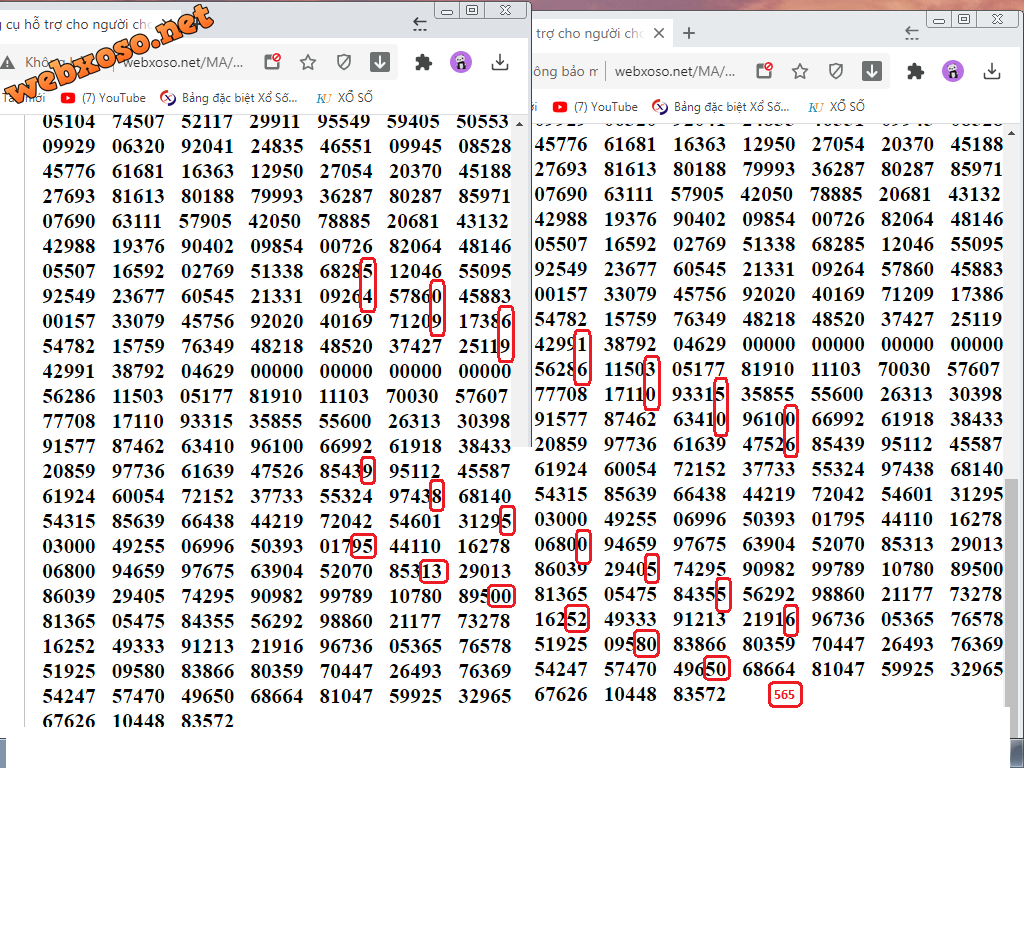Click the pop-up blocked icon in the right address bar

click(x=764, y=71)
